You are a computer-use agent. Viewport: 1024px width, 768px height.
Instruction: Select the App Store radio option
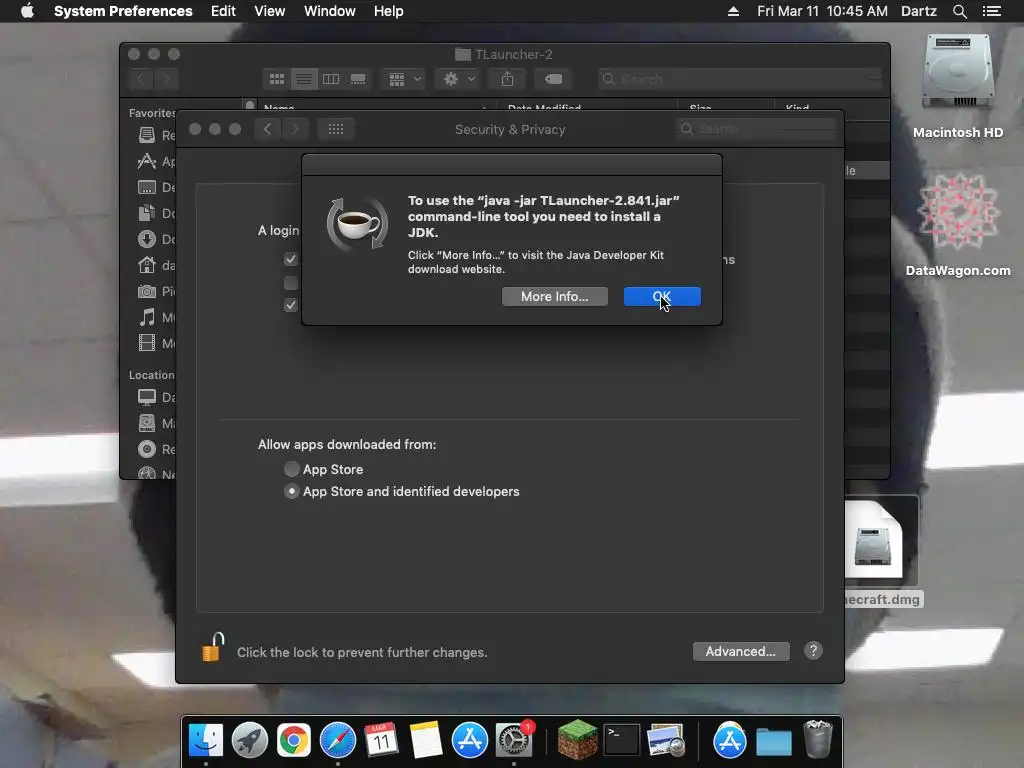[x=291, y=469]
